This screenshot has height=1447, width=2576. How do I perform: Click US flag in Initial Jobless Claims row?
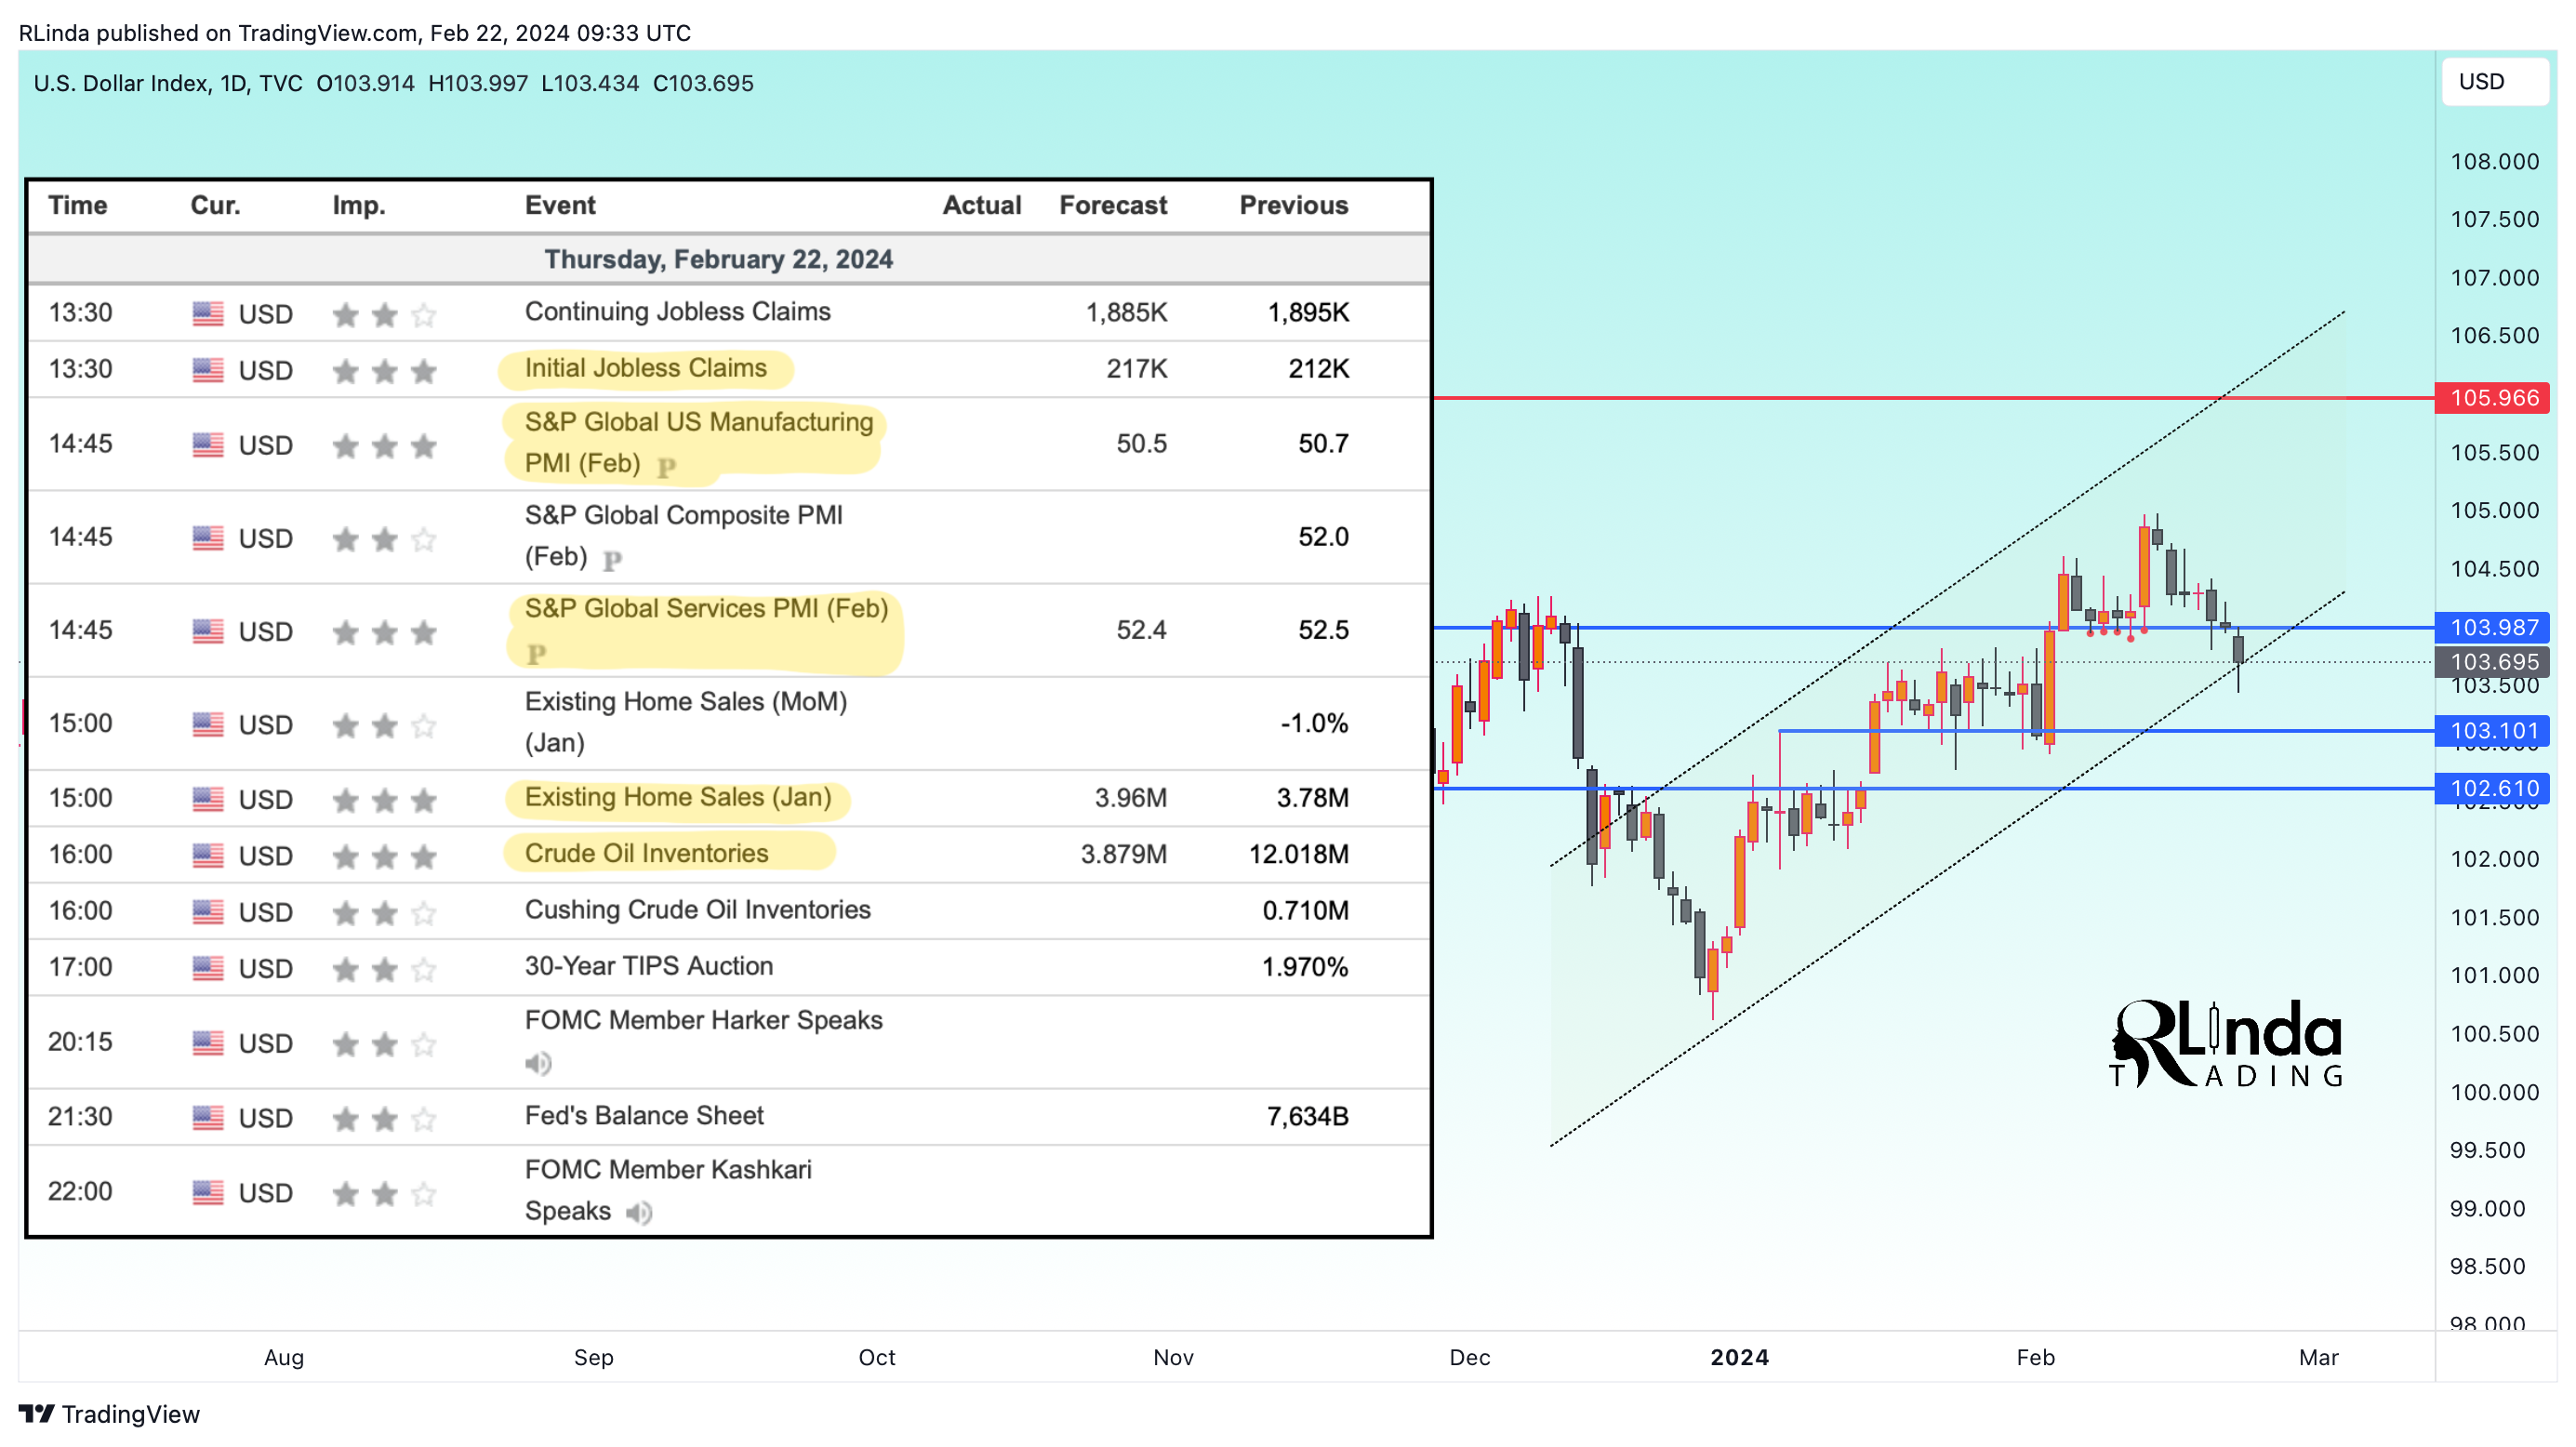pyautogui.click(x=208, y=370)
